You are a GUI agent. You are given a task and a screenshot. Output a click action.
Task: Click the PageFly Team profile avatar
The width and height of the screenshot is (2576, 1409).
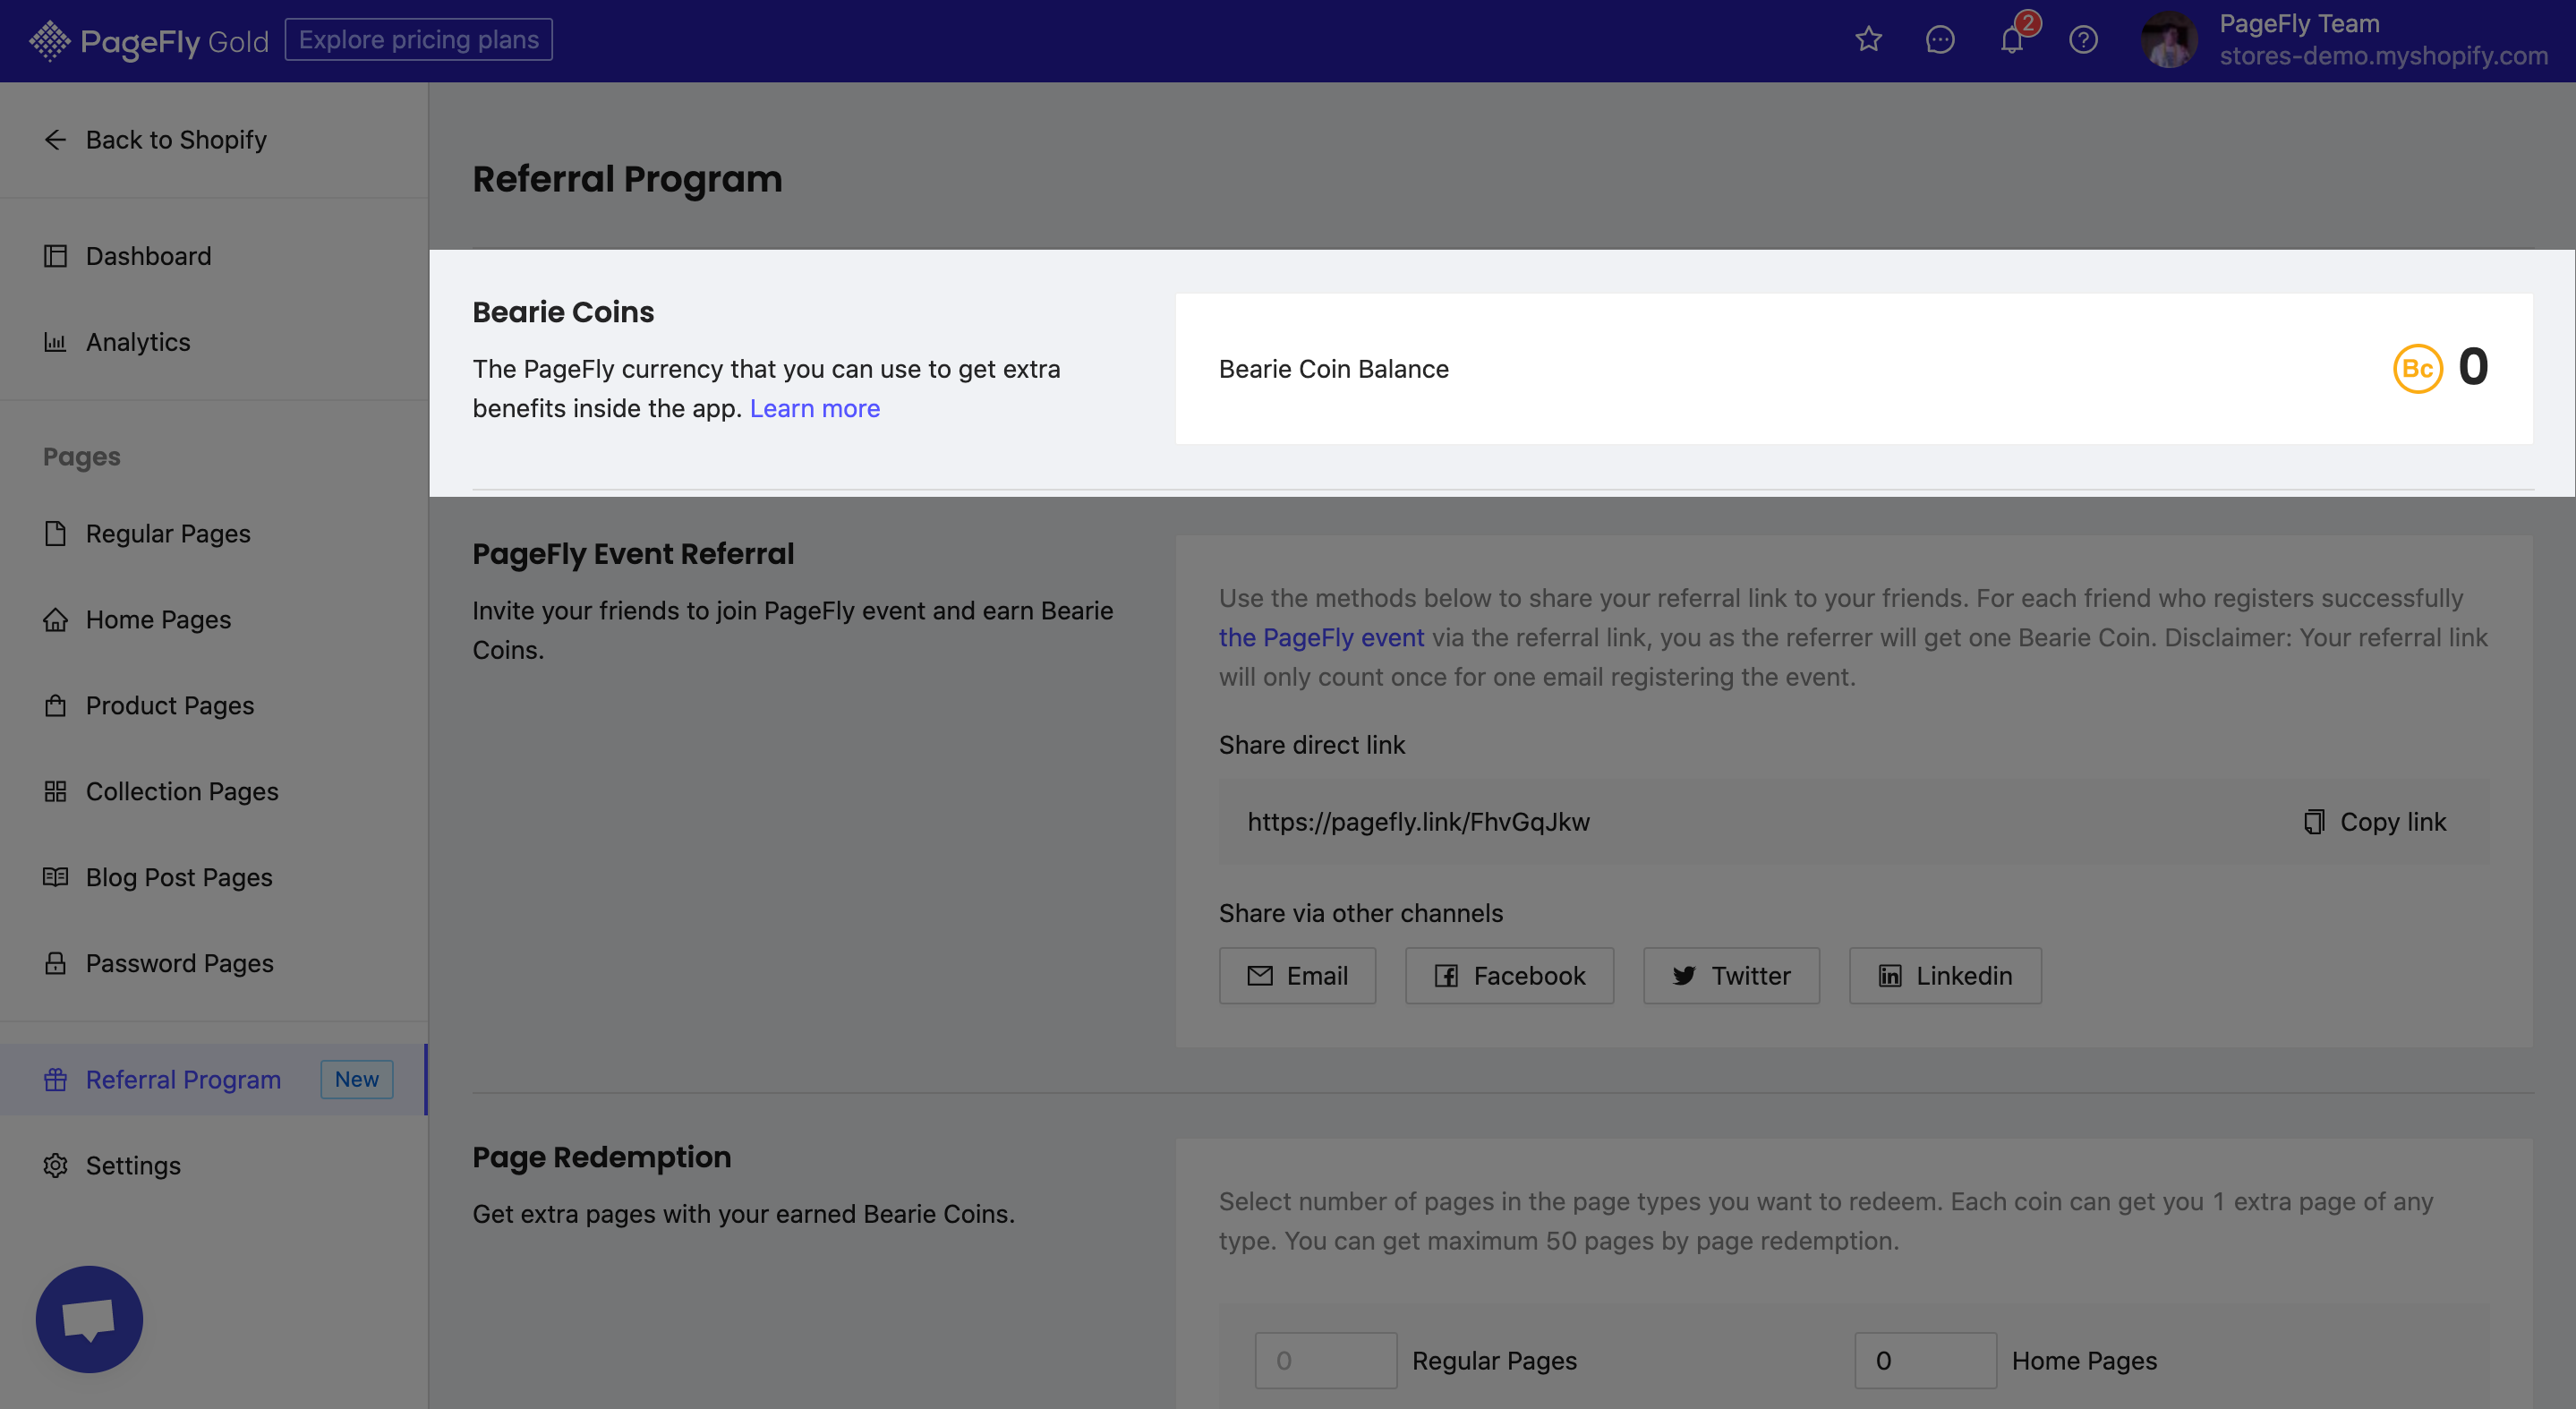pos(2169,40)
